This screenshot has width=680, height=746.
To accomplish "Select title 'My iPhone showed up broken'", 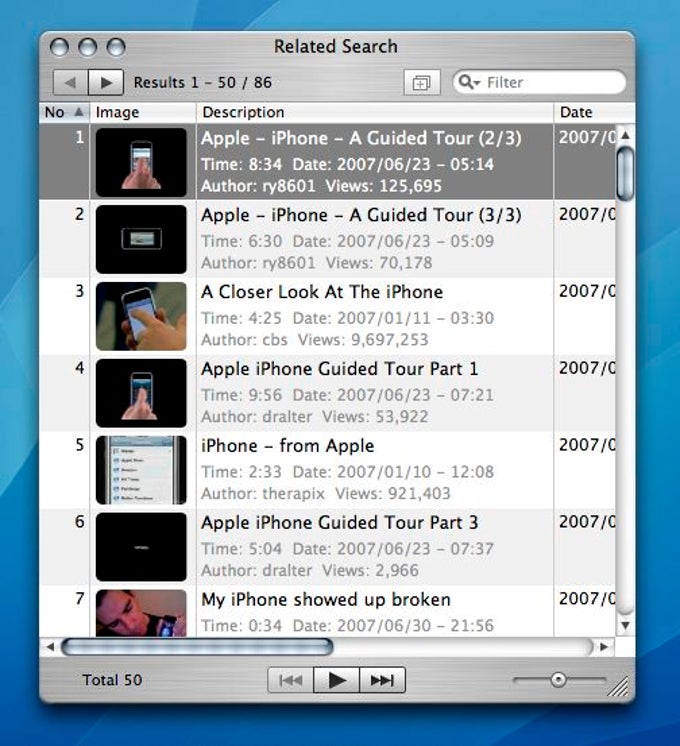I will point(325,600).
